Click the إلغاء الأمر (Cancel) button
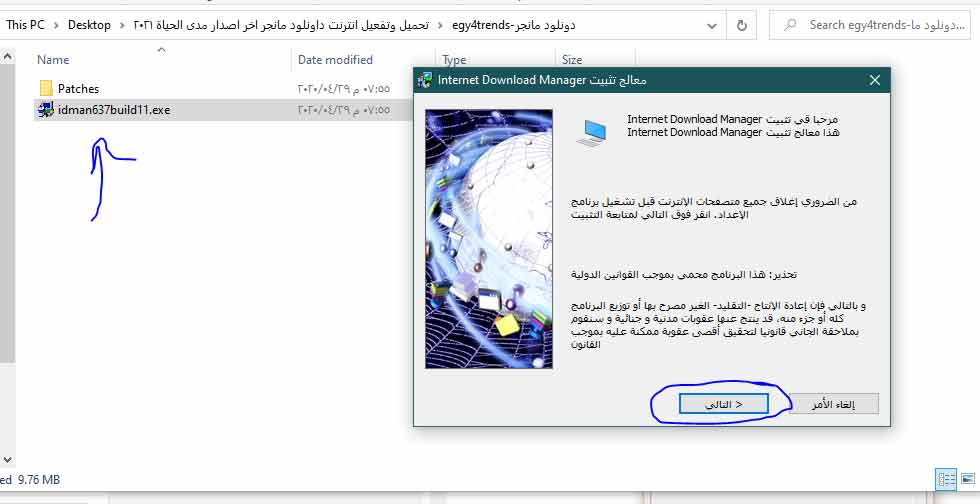The height and width of the screenshot is (504, 980). pyautogui.click(x=834, y=404)
